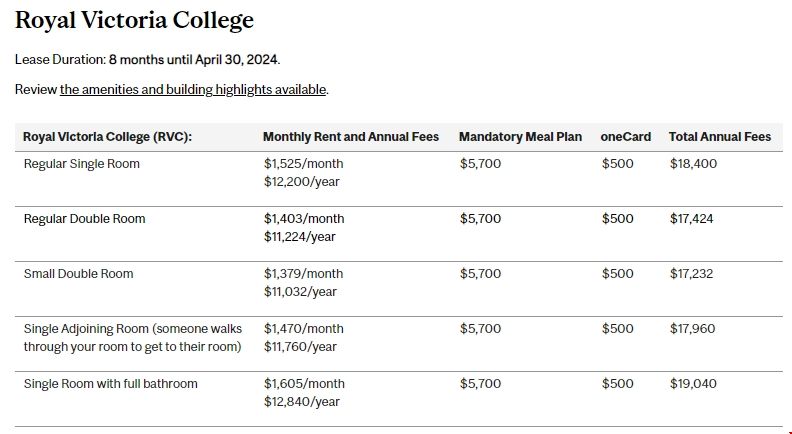Select the Small Double Room row label
Viewport: 792px width, 434px height.
tap(78, 273)
